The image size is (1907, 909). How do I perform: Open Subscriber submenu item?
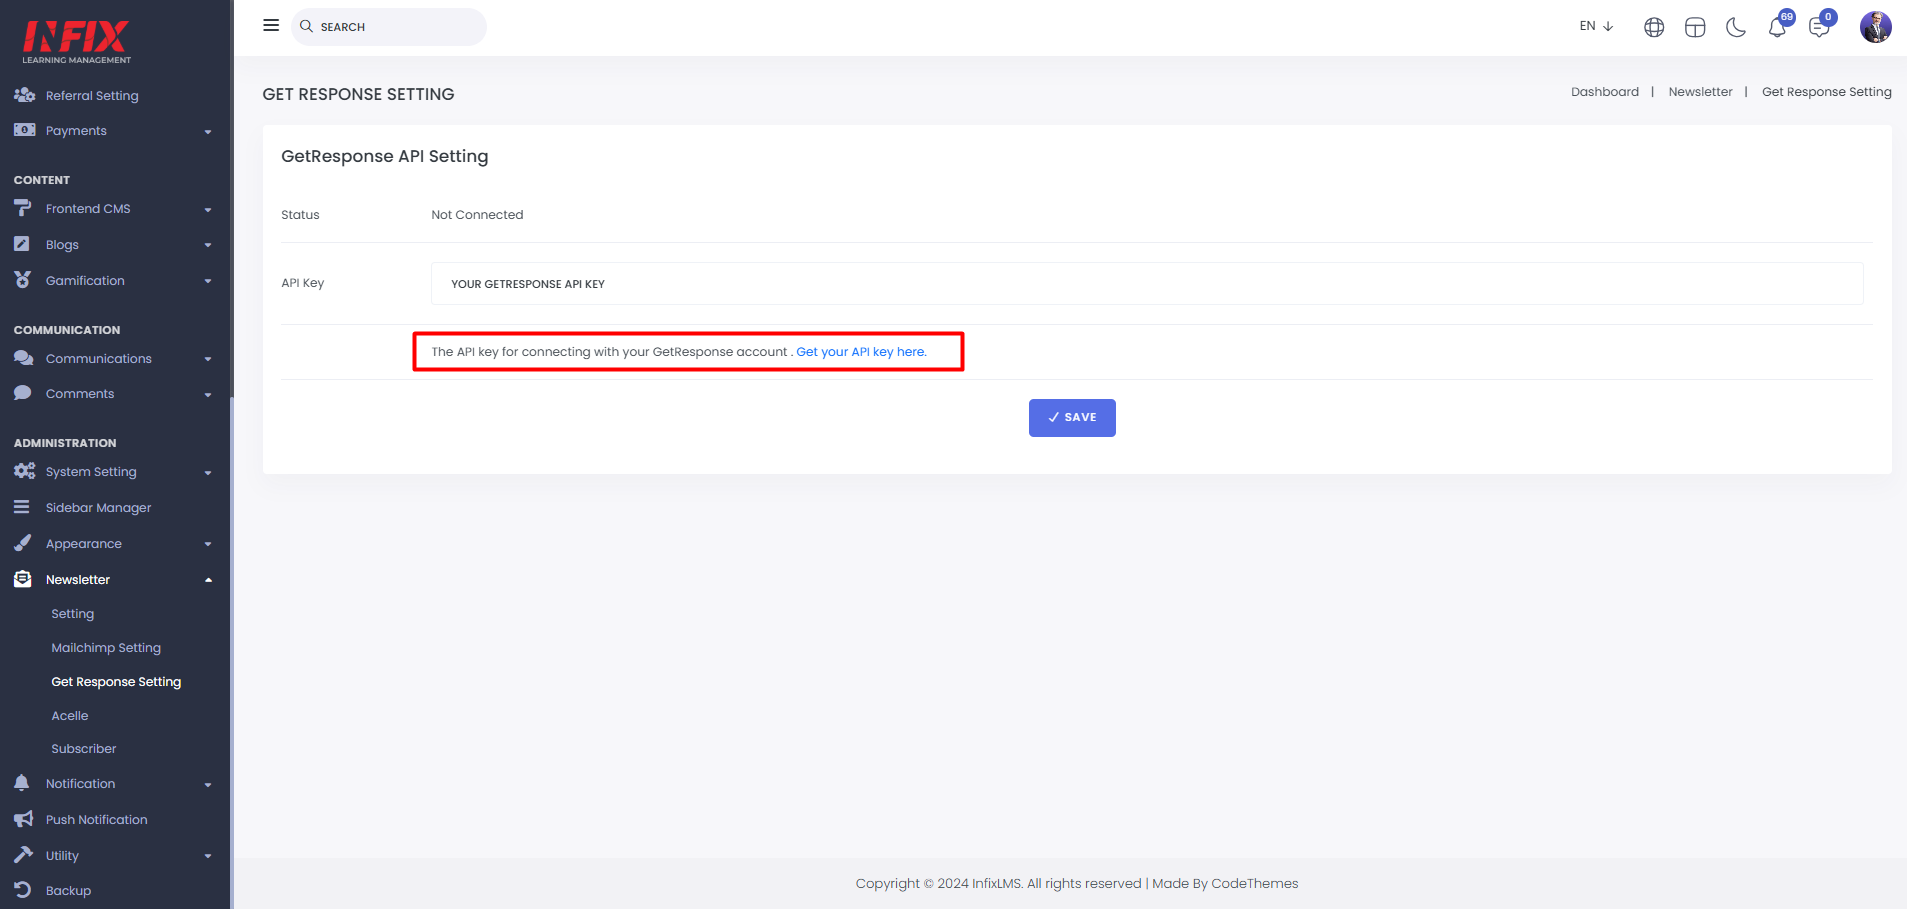[84, 749]
